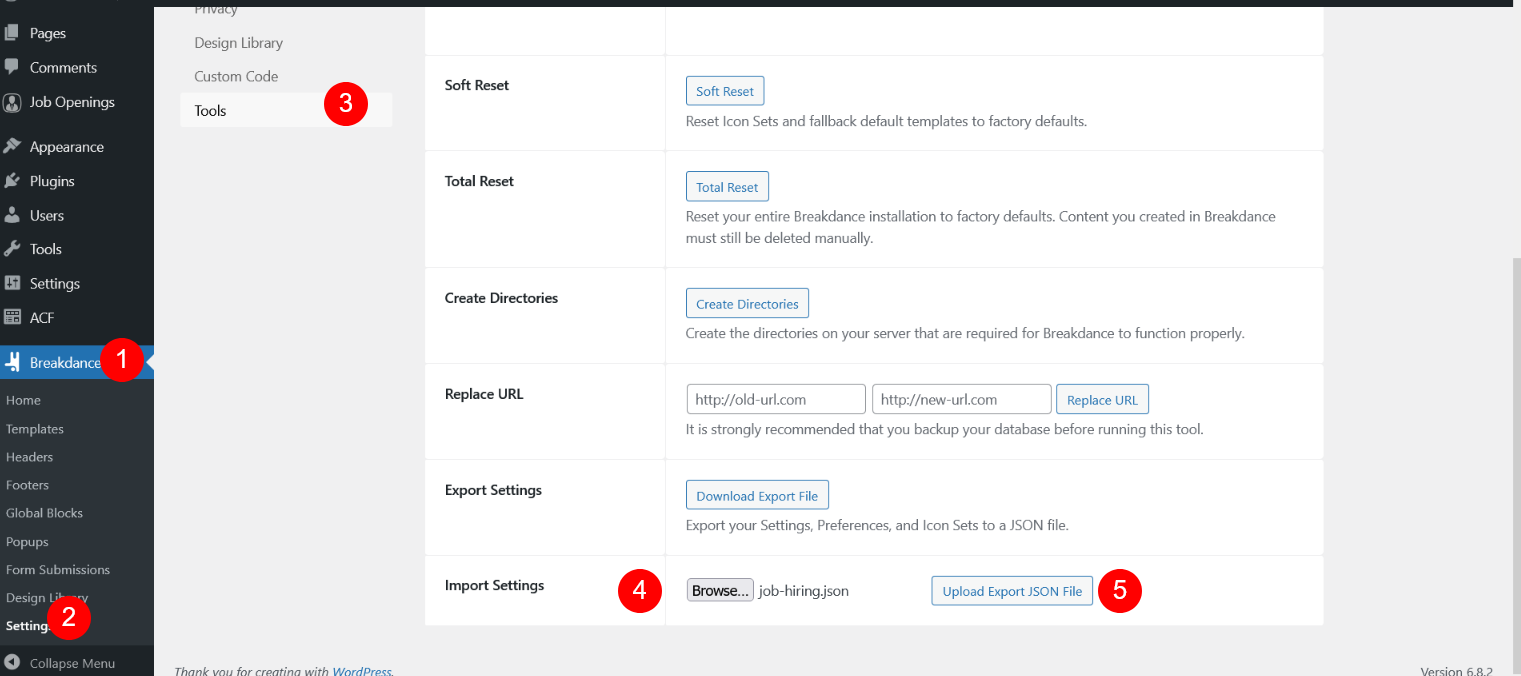Open Global Blocks submenu
Viewport: 1521px width, 676px height.
44,513
